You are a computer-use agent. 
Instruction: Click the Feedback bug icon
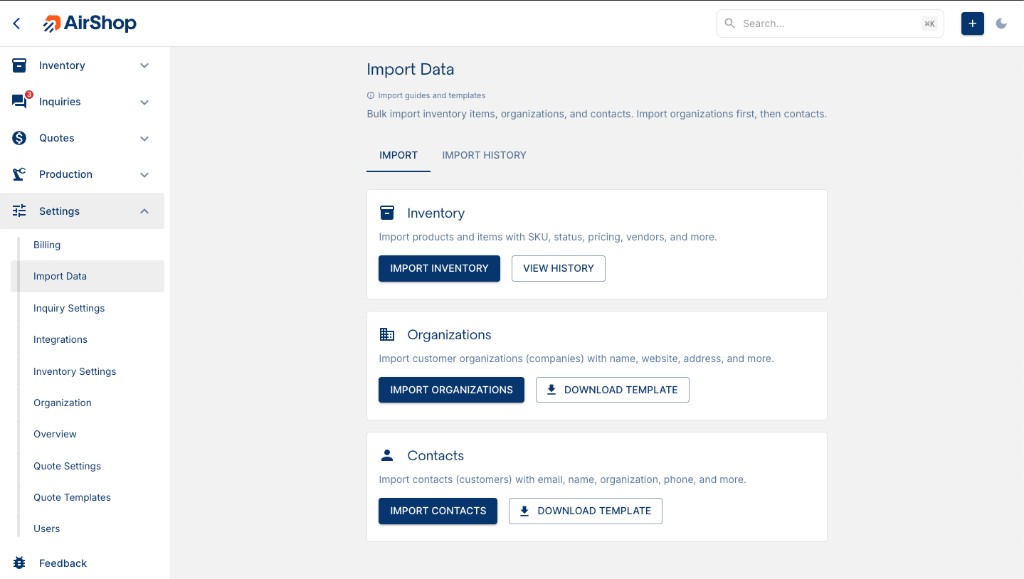[x=19, y=563]
